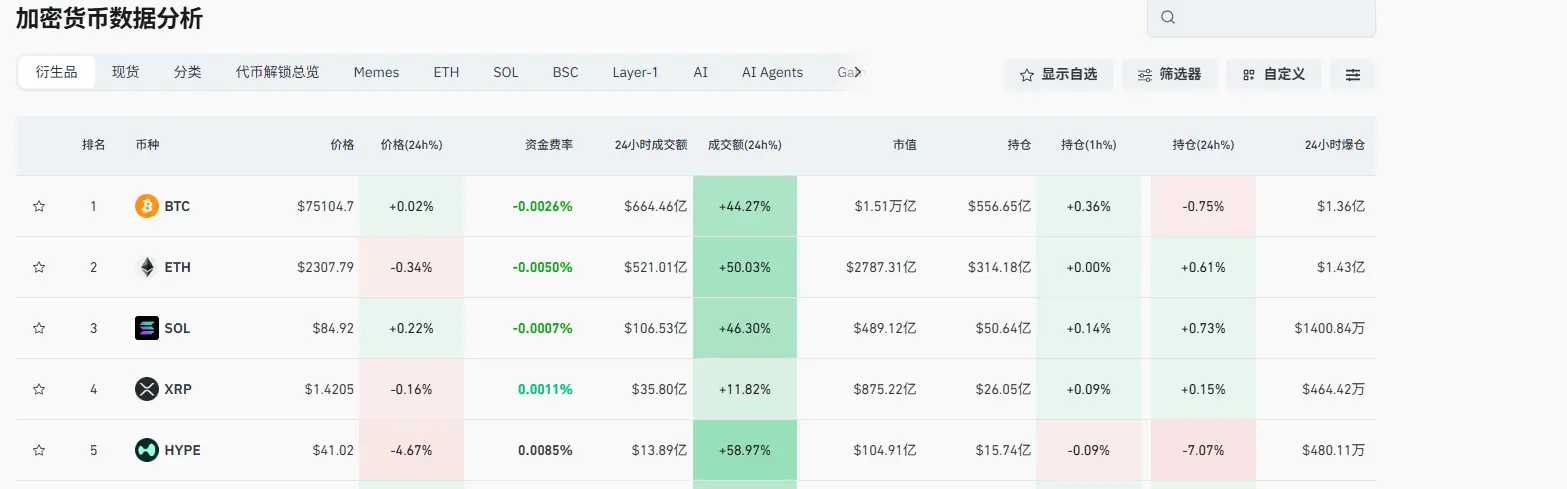Sort by 价格(24h%) column header
Image resolution: width=1567 pixels, height=489 pixels.
pyautogui.click(x=411, y=145)
